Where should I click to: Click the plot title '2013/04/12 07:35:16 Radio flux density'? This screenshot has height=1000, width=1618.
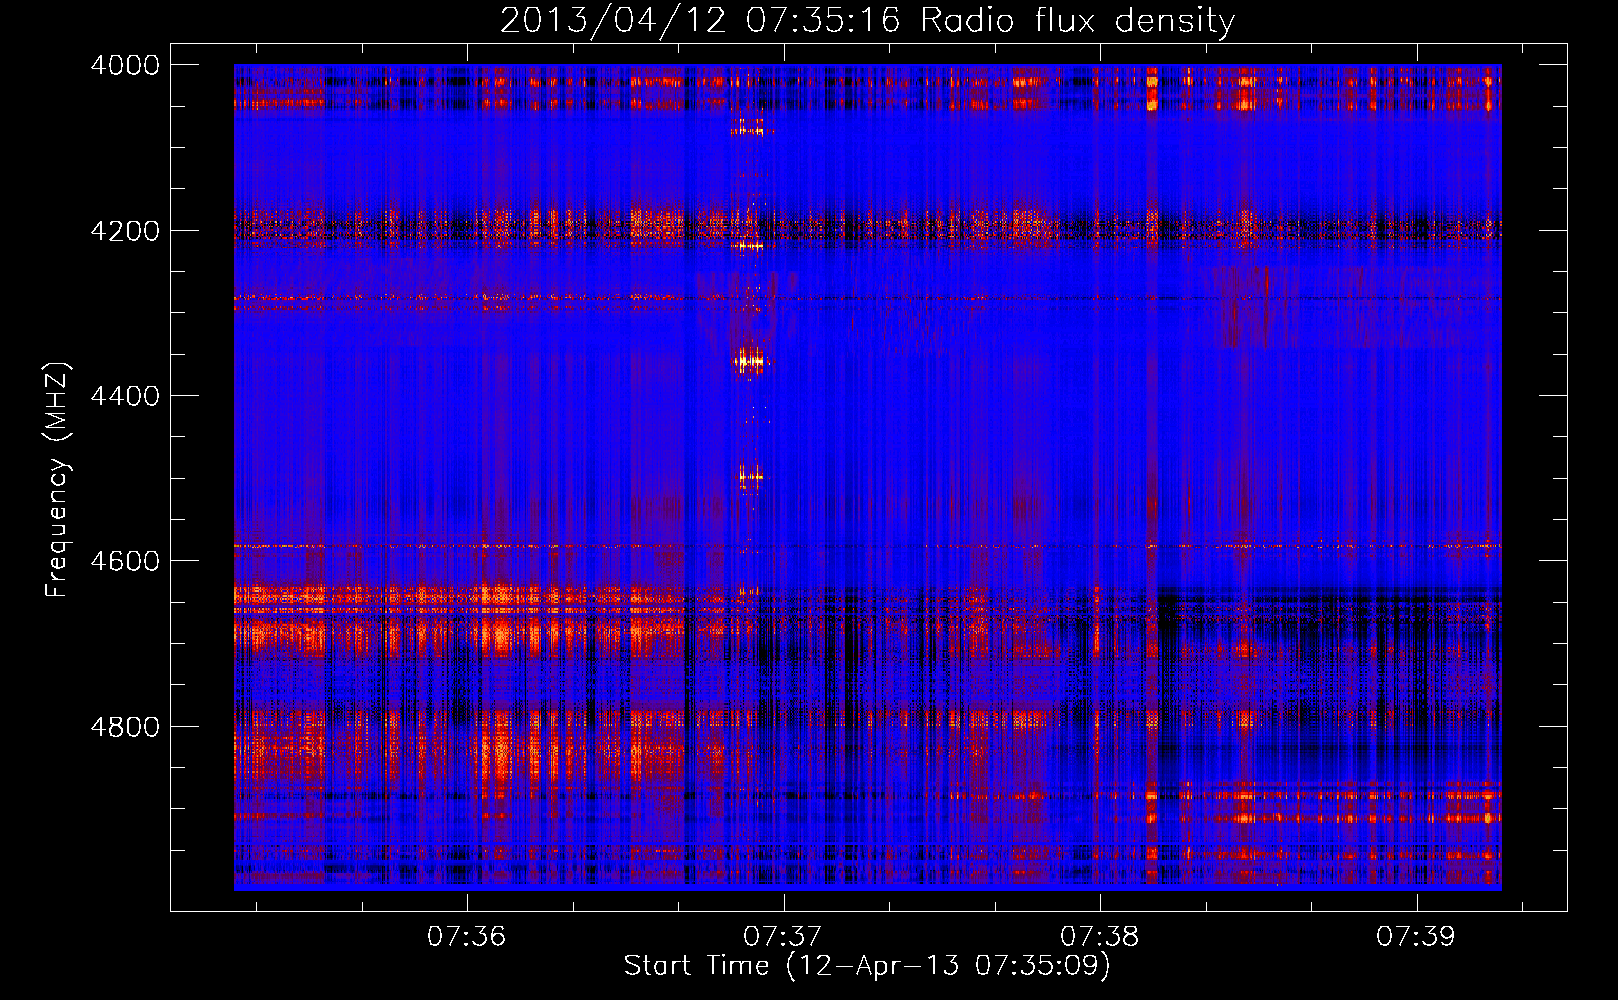point(867,20)
